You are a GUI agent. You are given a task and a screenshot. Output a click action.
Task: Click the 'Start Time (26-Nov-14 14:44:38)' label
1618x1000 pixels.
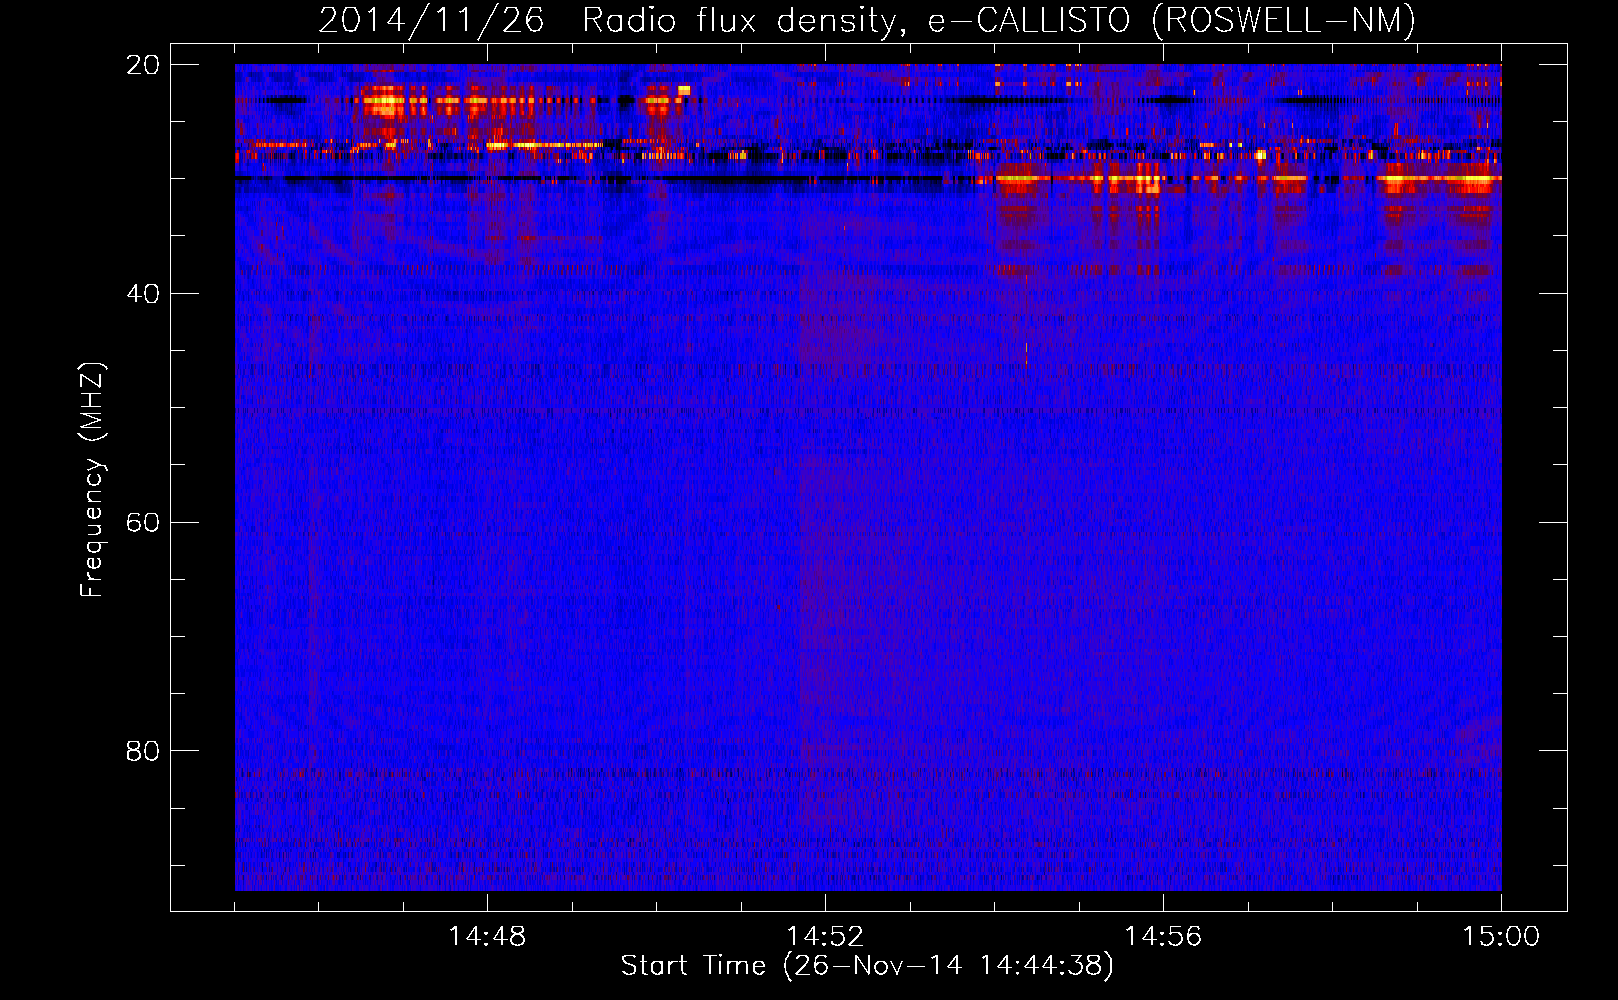click(867, 966)
